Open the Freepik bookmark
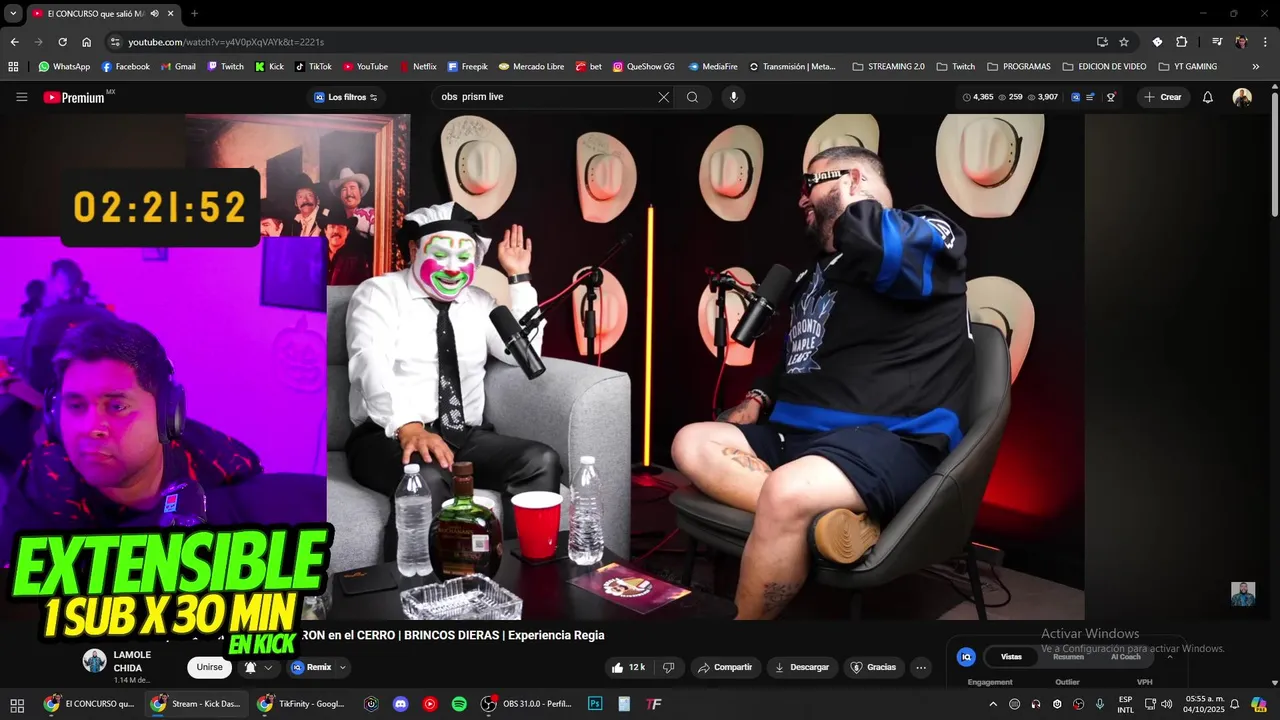Image resolution: width=1280 pixels, height=720 pixels. click(x=467, y=67)
